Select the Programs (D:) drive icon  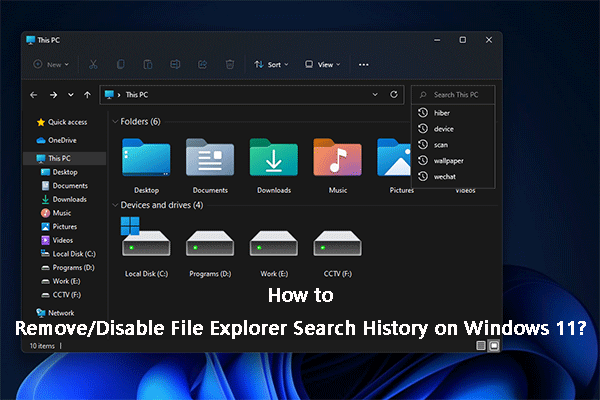[x=210, y=243]
